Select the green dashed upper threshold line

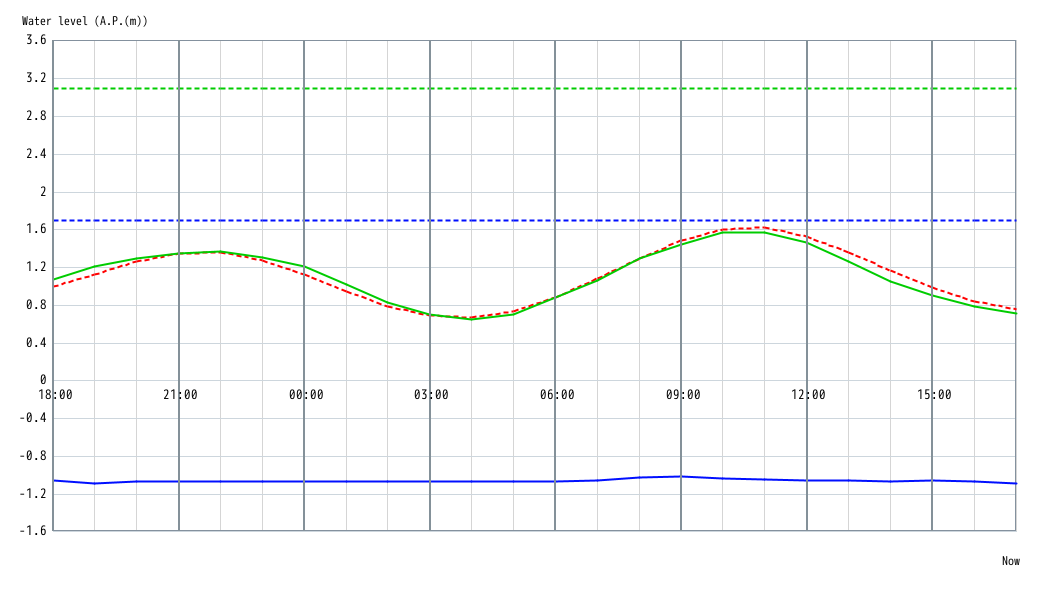click(x=500, y=87)
